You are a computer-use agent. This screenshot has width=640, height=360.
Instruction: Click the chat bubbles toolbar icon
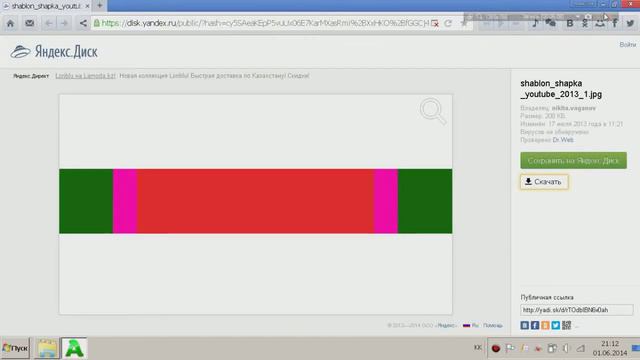551,23
